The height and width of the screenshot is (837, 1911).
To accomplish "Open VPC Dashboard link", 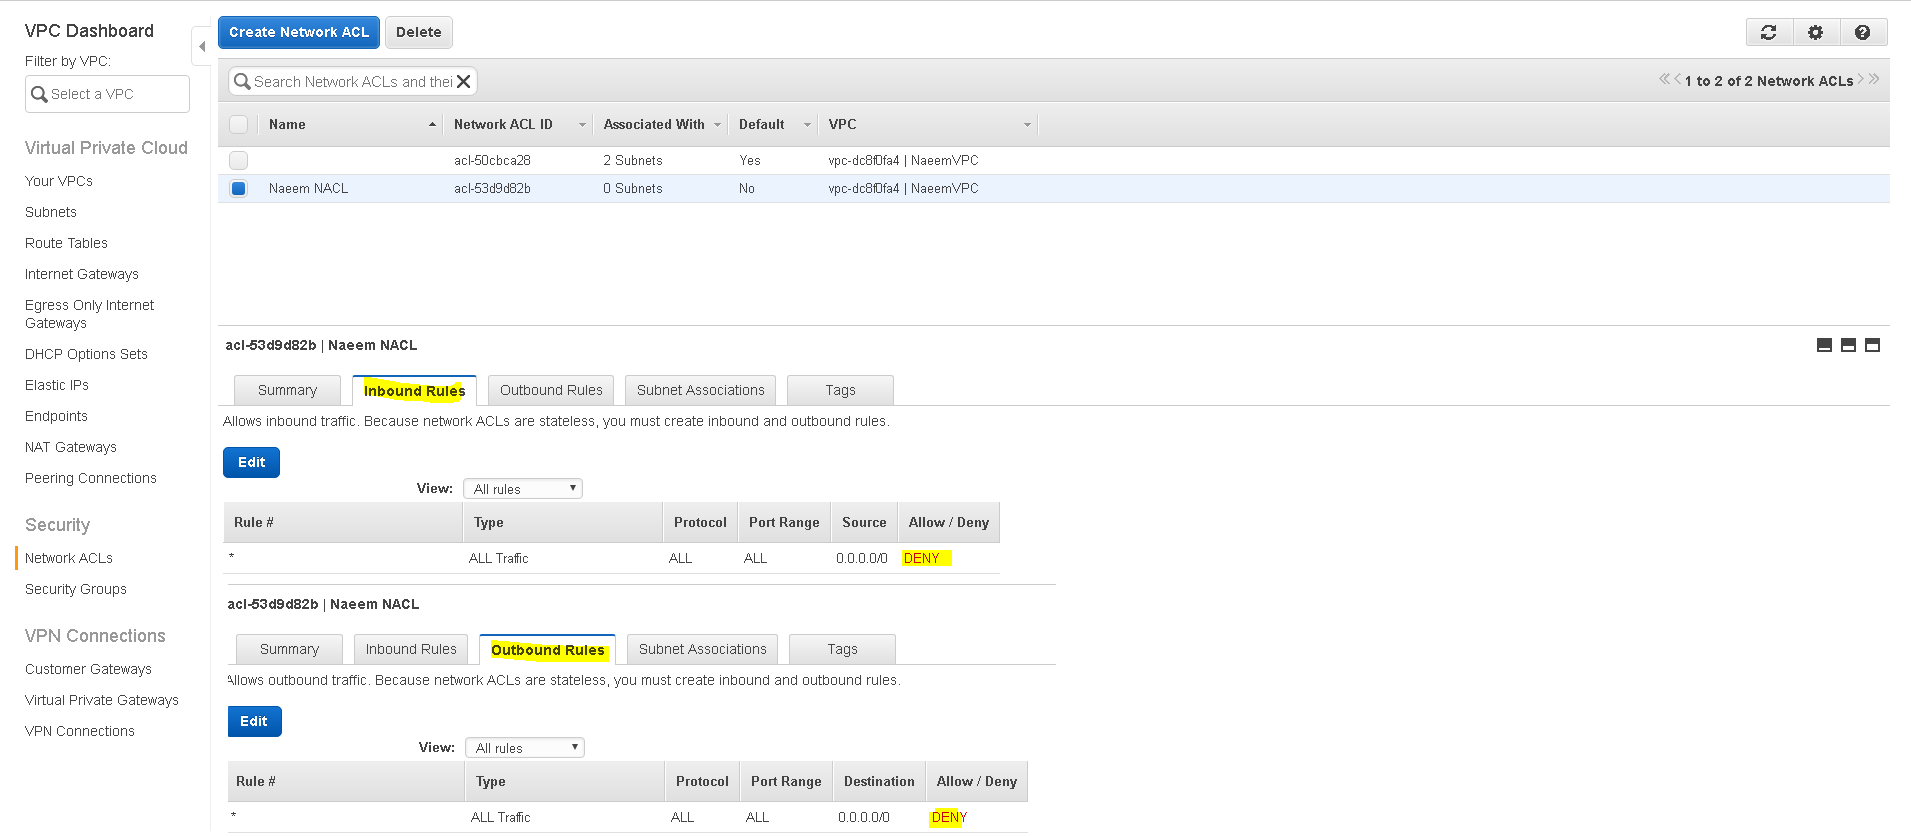I will 89,31.
